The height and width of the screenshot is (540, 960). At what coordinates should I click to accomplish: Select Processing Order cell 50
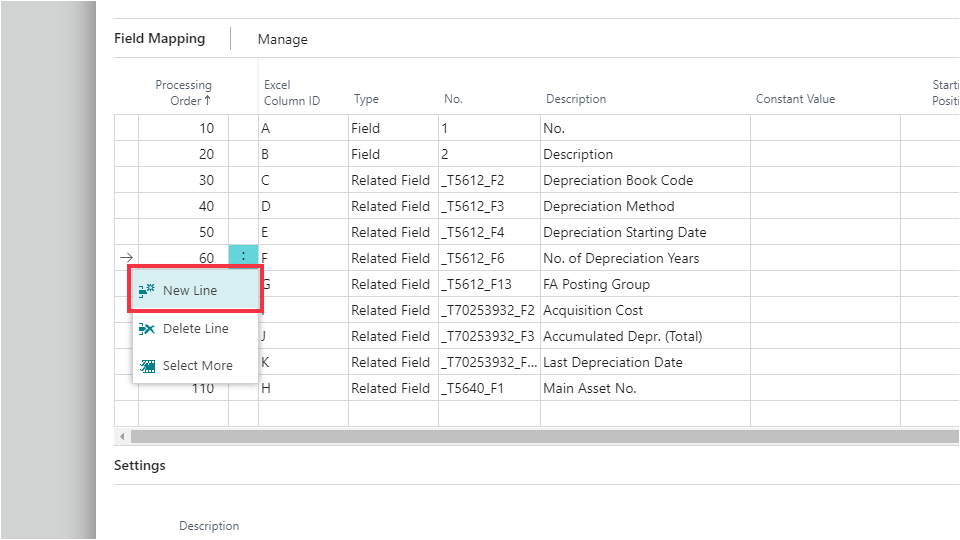coord(183,232)
